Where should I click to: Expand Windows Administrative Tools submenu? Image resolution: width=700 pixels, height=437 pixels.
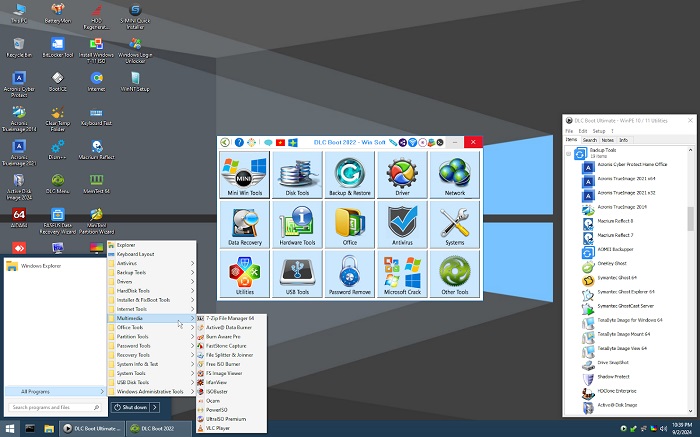151,391
